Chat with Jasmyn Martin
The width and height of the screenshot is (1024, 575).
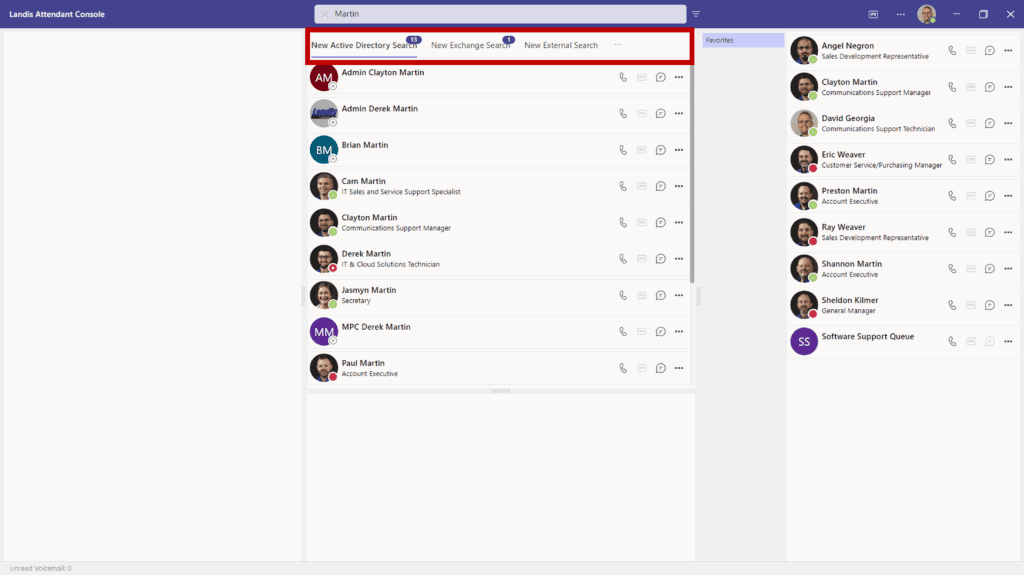click(660, 295)
